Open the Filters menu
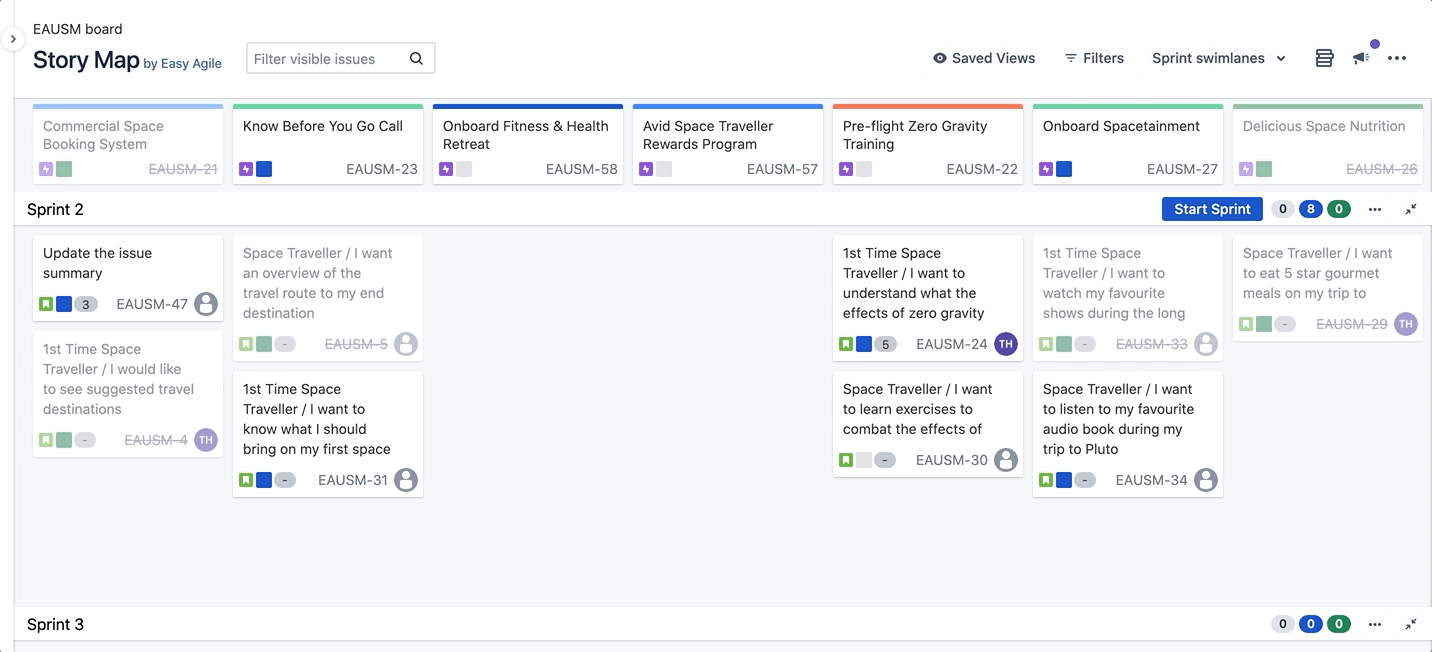Screen dimensions: 1432x652 tap(1094, 58)
